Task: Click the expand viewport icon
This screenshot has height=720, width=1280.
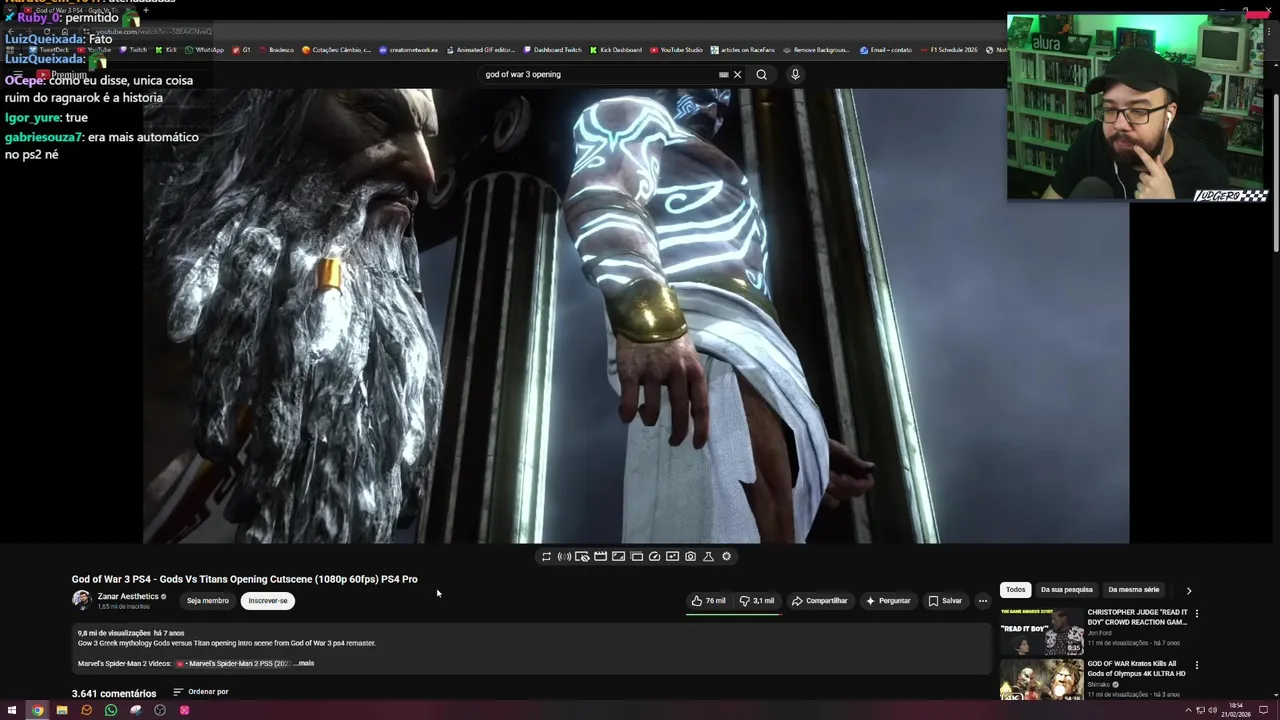Action: click(x=618, y=557)
